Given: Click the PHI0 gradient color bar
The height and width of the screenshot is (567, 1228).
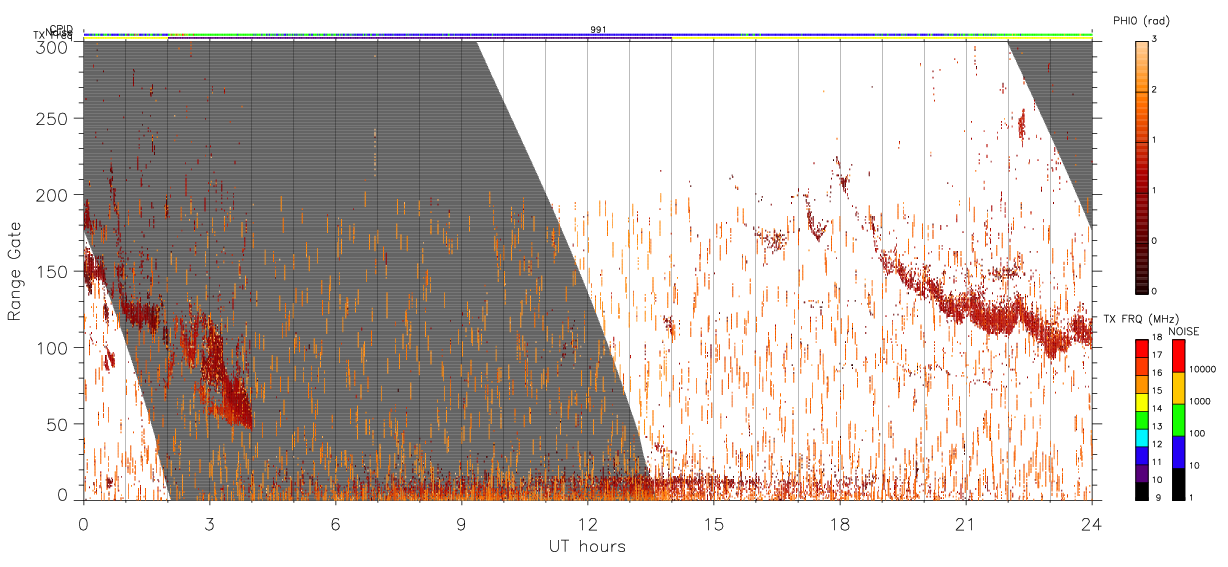Looking at the screenshot, I should click(x=1142, y=166).
